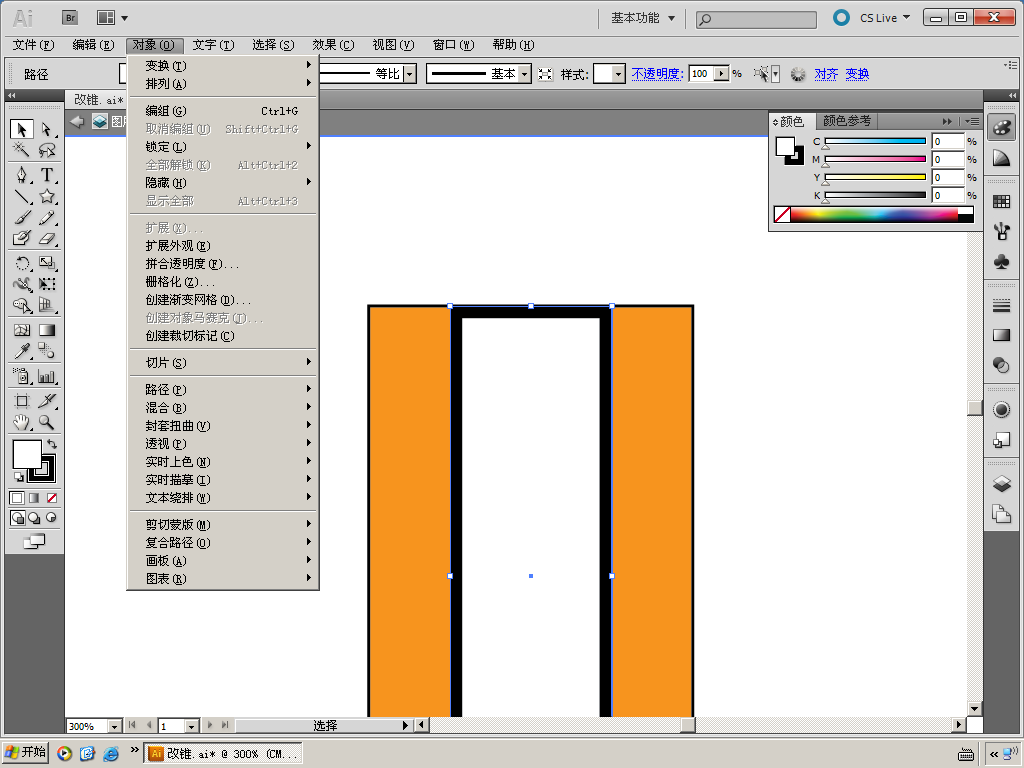
Task: Open the 样式 graphic style dropdown
Action: click(x=618, y=74)
